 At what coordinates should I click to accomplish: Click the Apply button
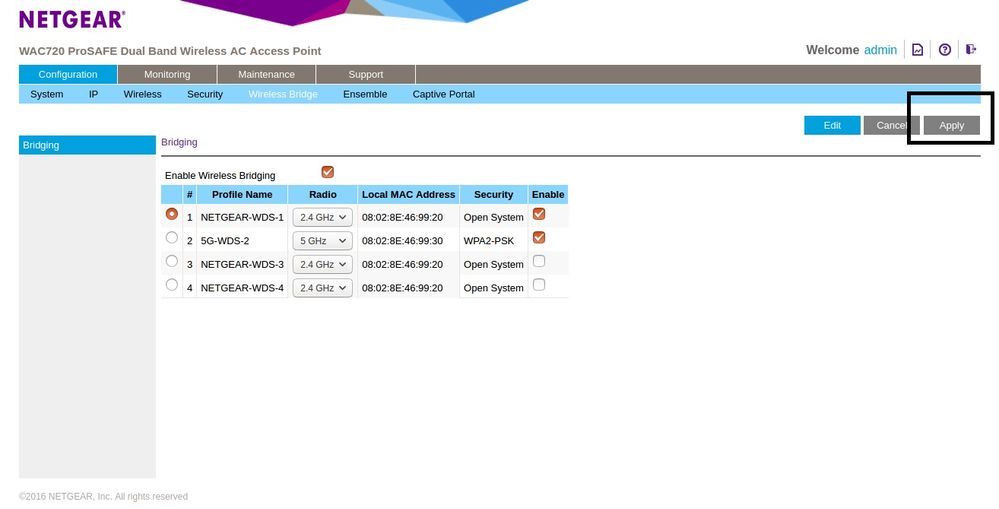pos(952,125)
